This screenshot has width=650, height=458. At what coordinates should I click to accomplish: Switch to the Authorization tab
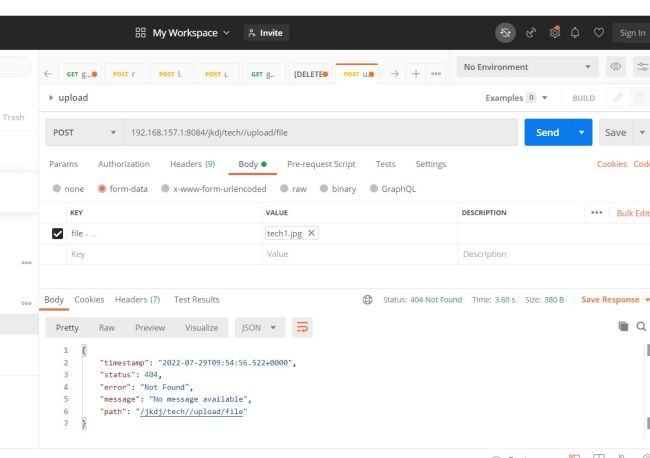pyautogui.click(x=124, y=164)
